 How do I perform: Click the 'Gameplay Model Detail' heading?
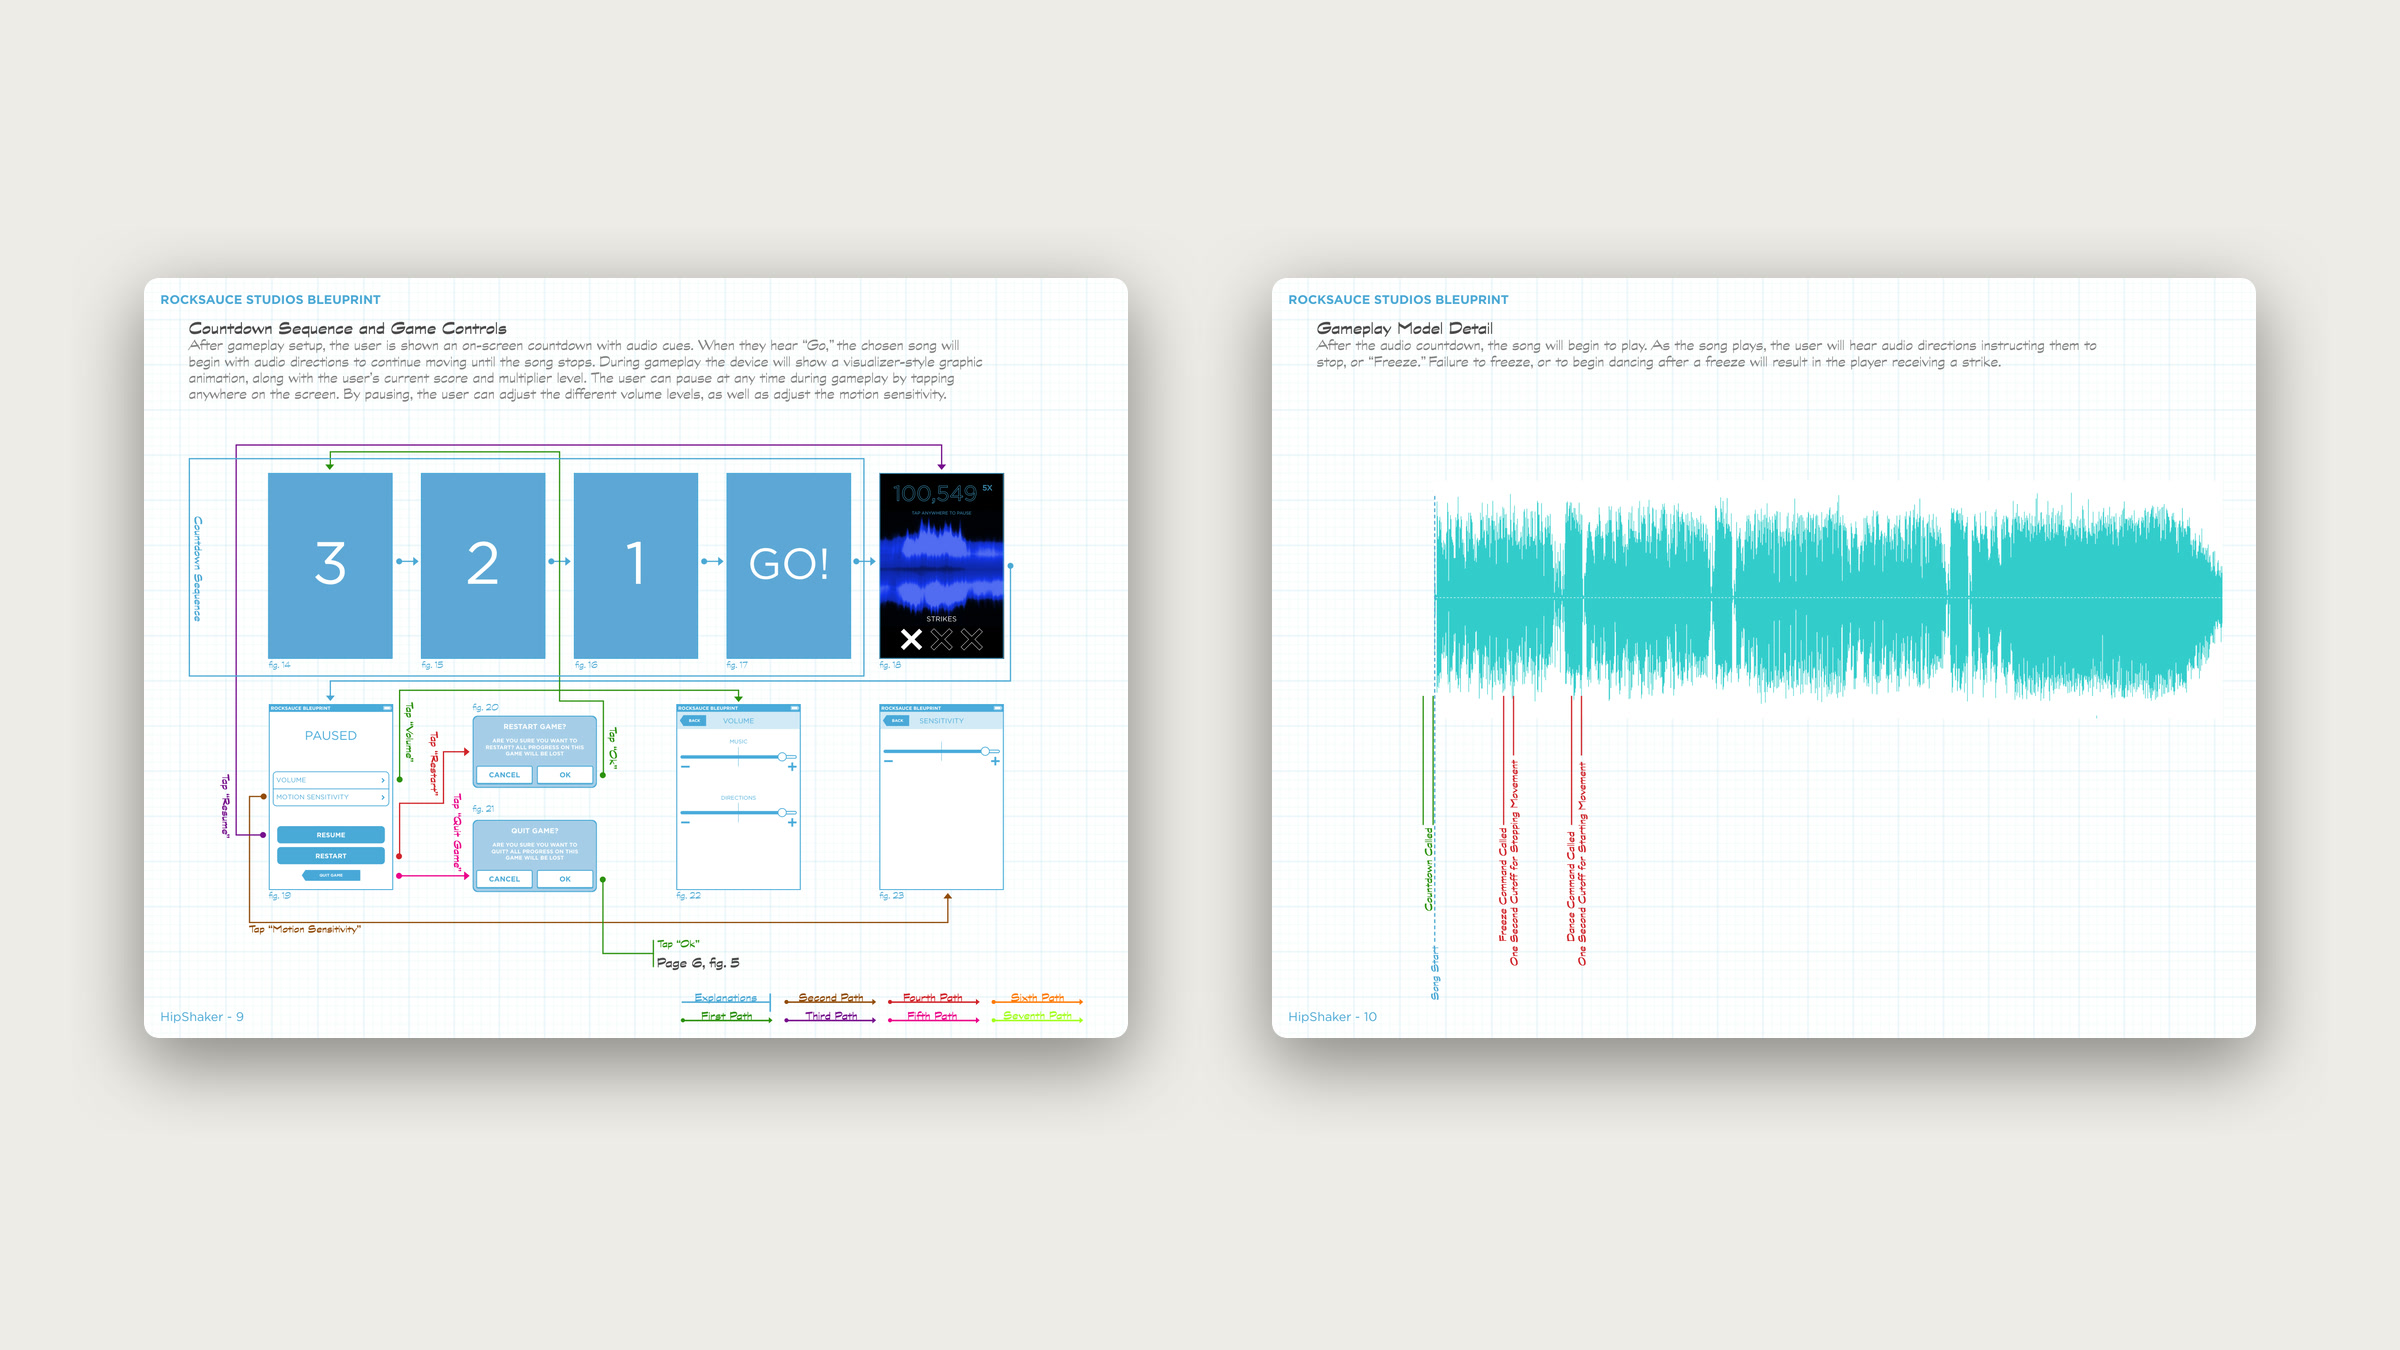click(1404, 328)
